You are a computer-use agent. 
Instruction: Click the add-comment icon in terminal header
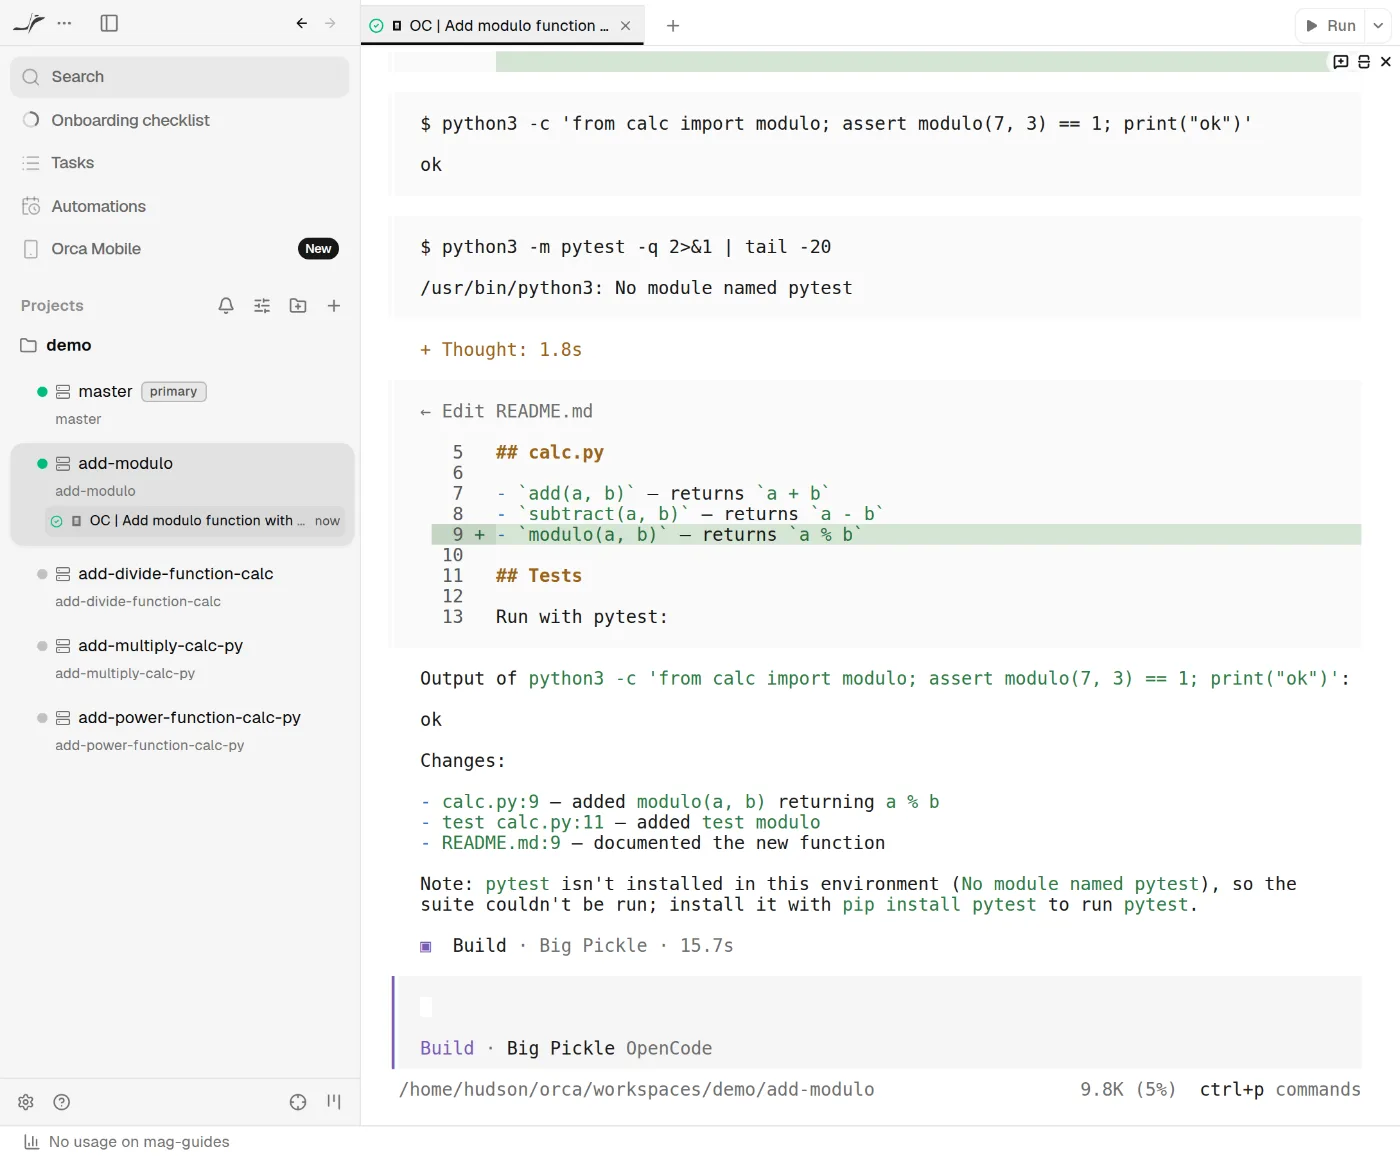(x=1341, y=62)
